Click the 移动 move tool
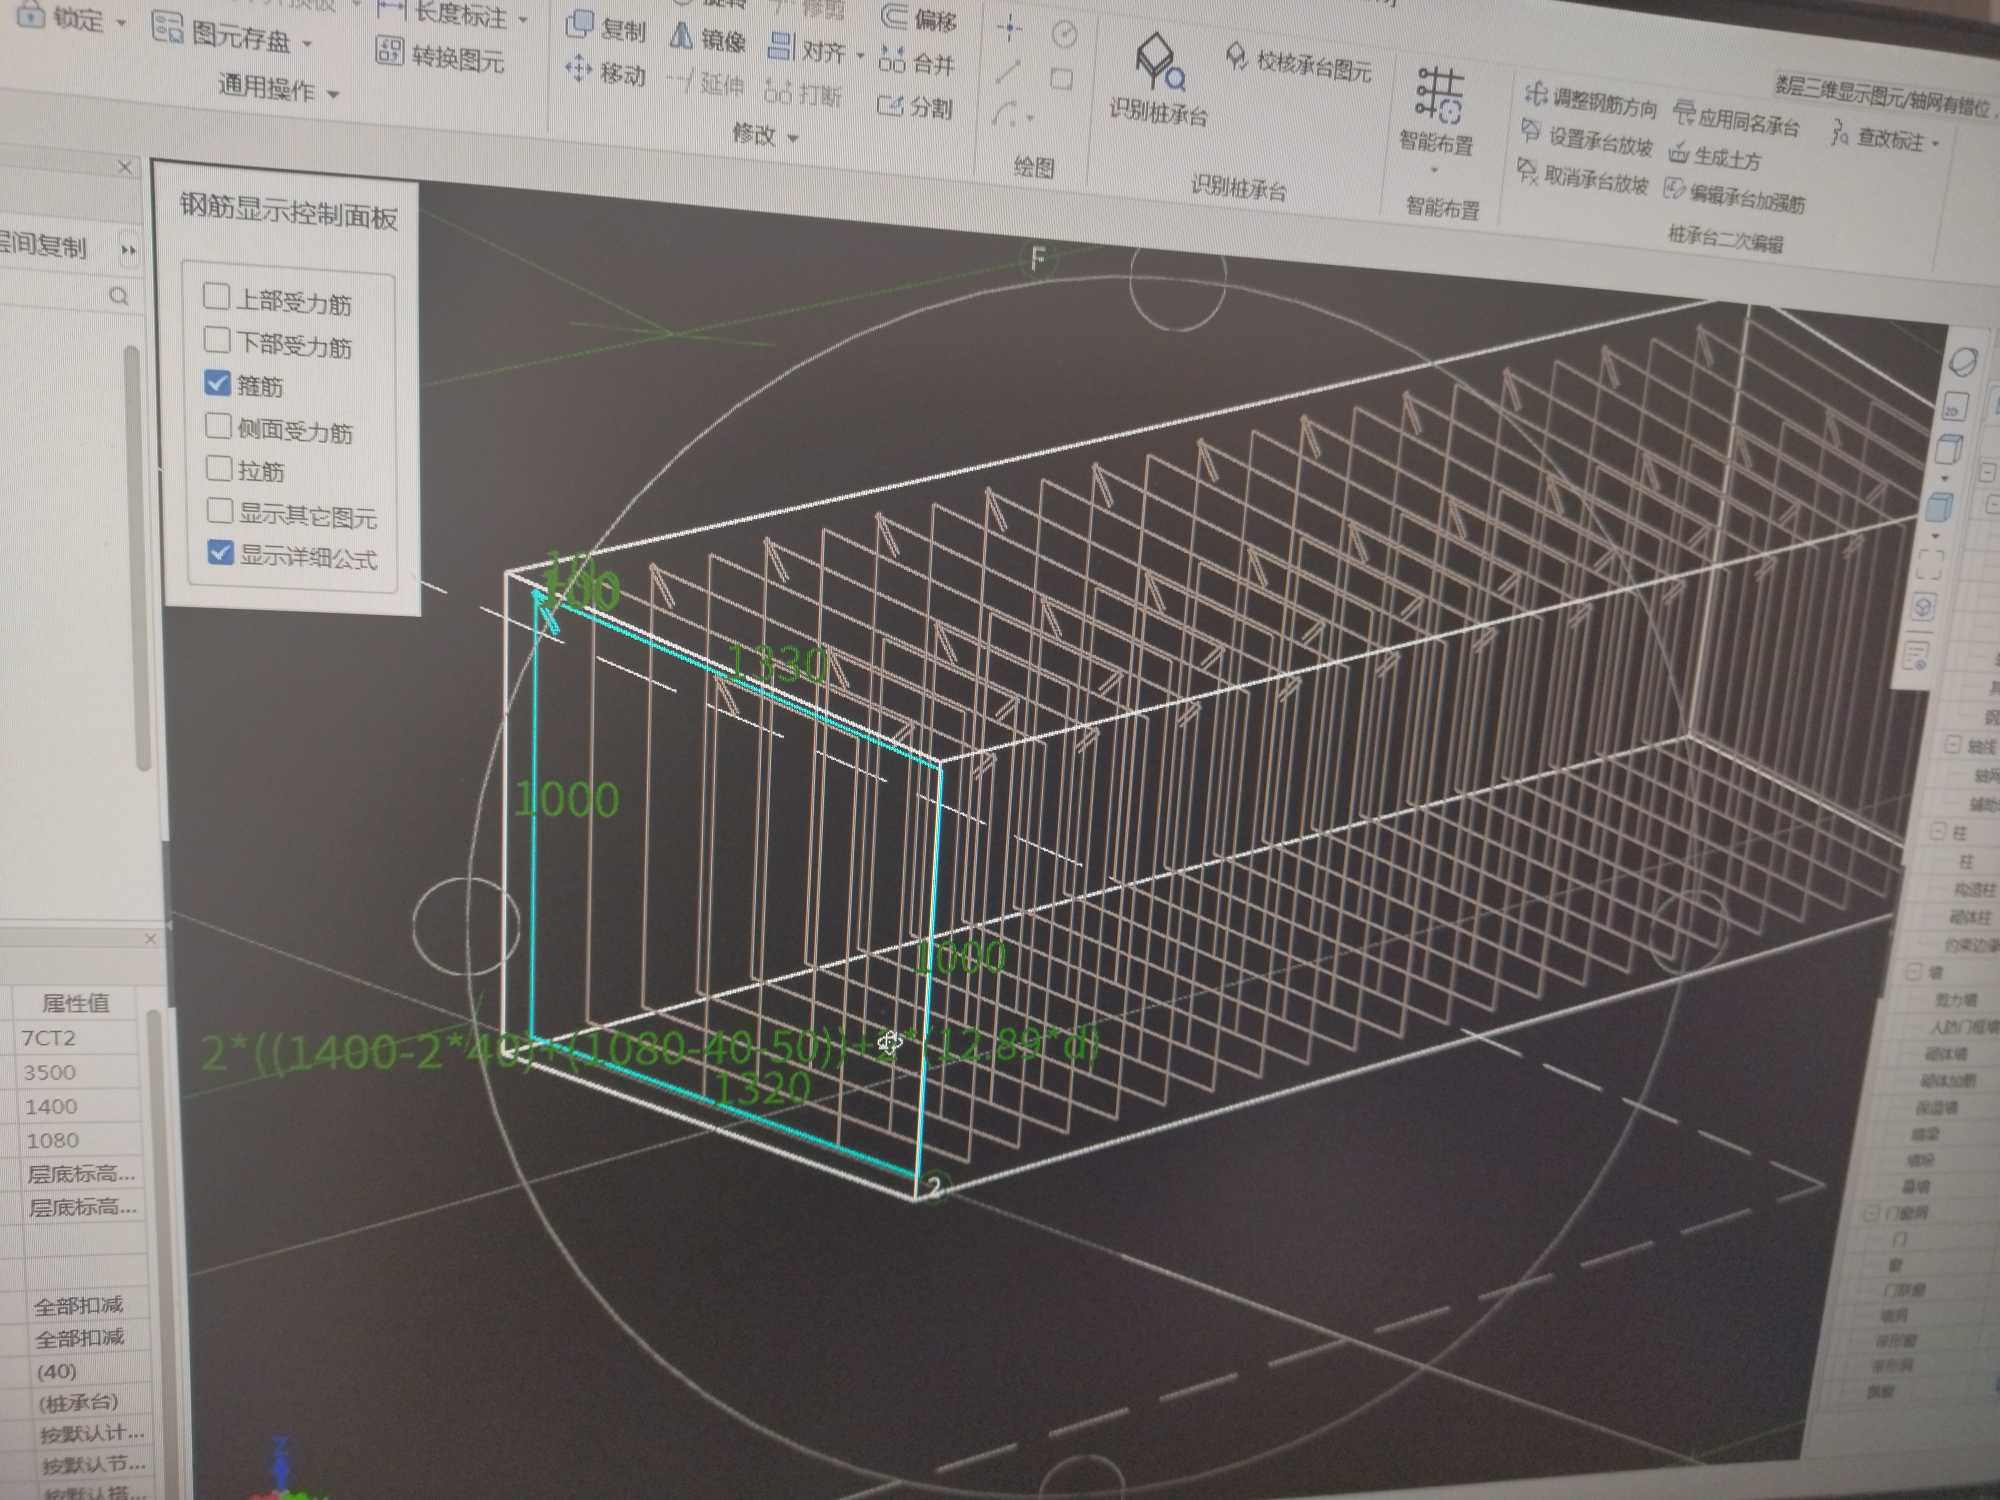2000x1500 pixels. click(x=605, y=71)
